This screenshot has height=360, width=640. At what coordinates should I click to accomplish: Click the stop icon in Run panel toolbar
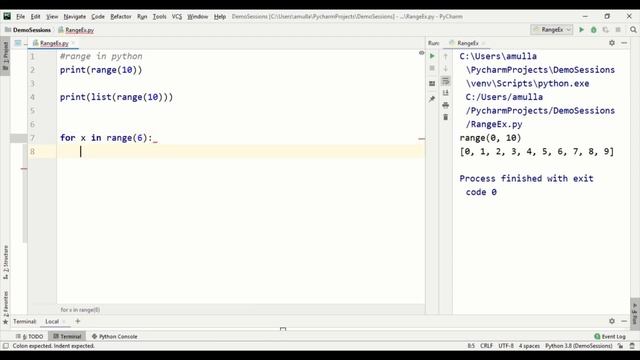click(x=432, y=68)
